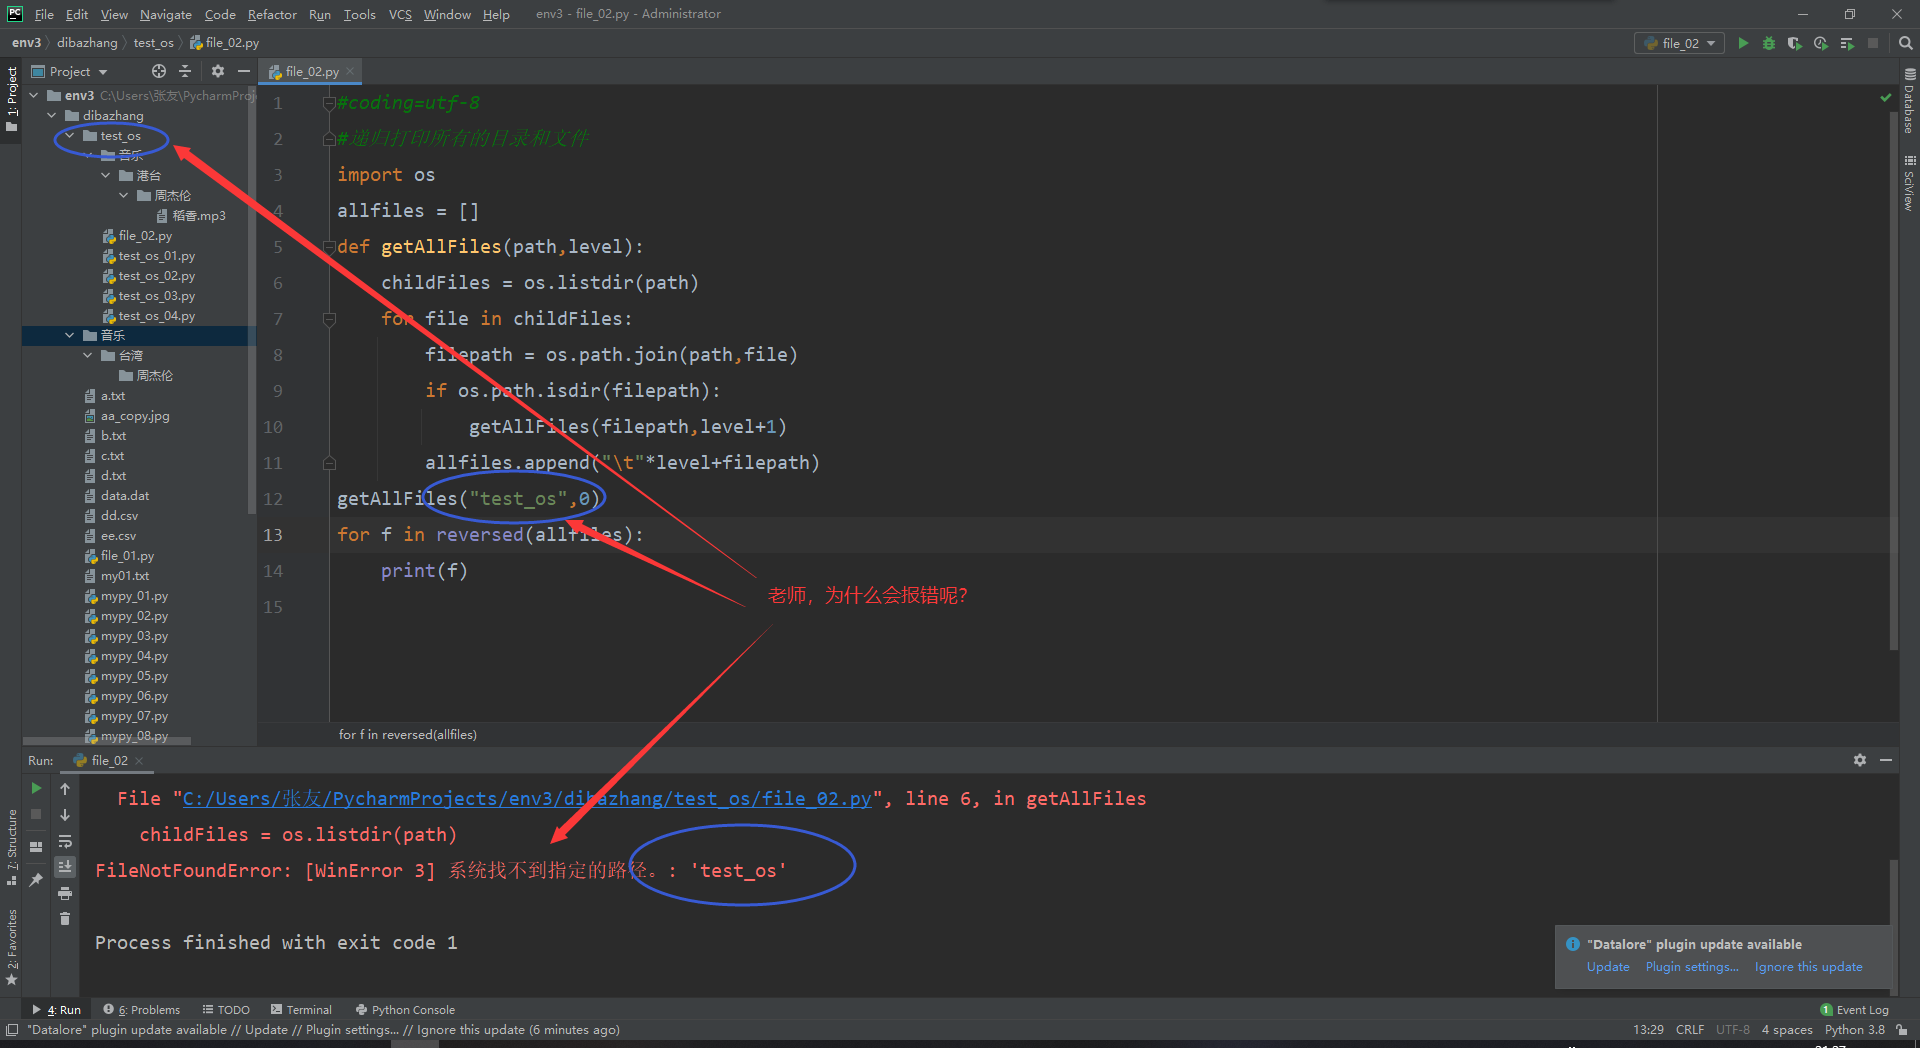This screenshot has height=1048, width=1920.
Task: Open the file_02 run configuration dropdown
Action: [1680, 43]
